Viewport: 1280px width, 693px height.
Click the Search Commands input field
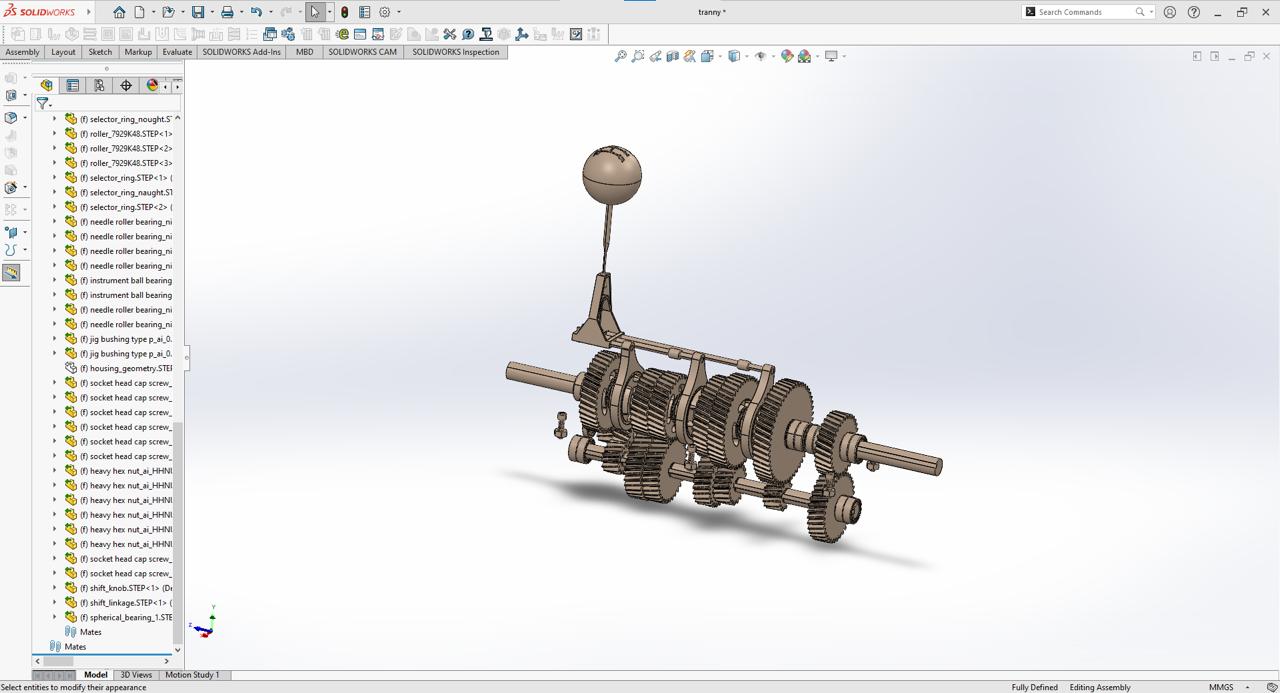click(x=1086, y=12)
